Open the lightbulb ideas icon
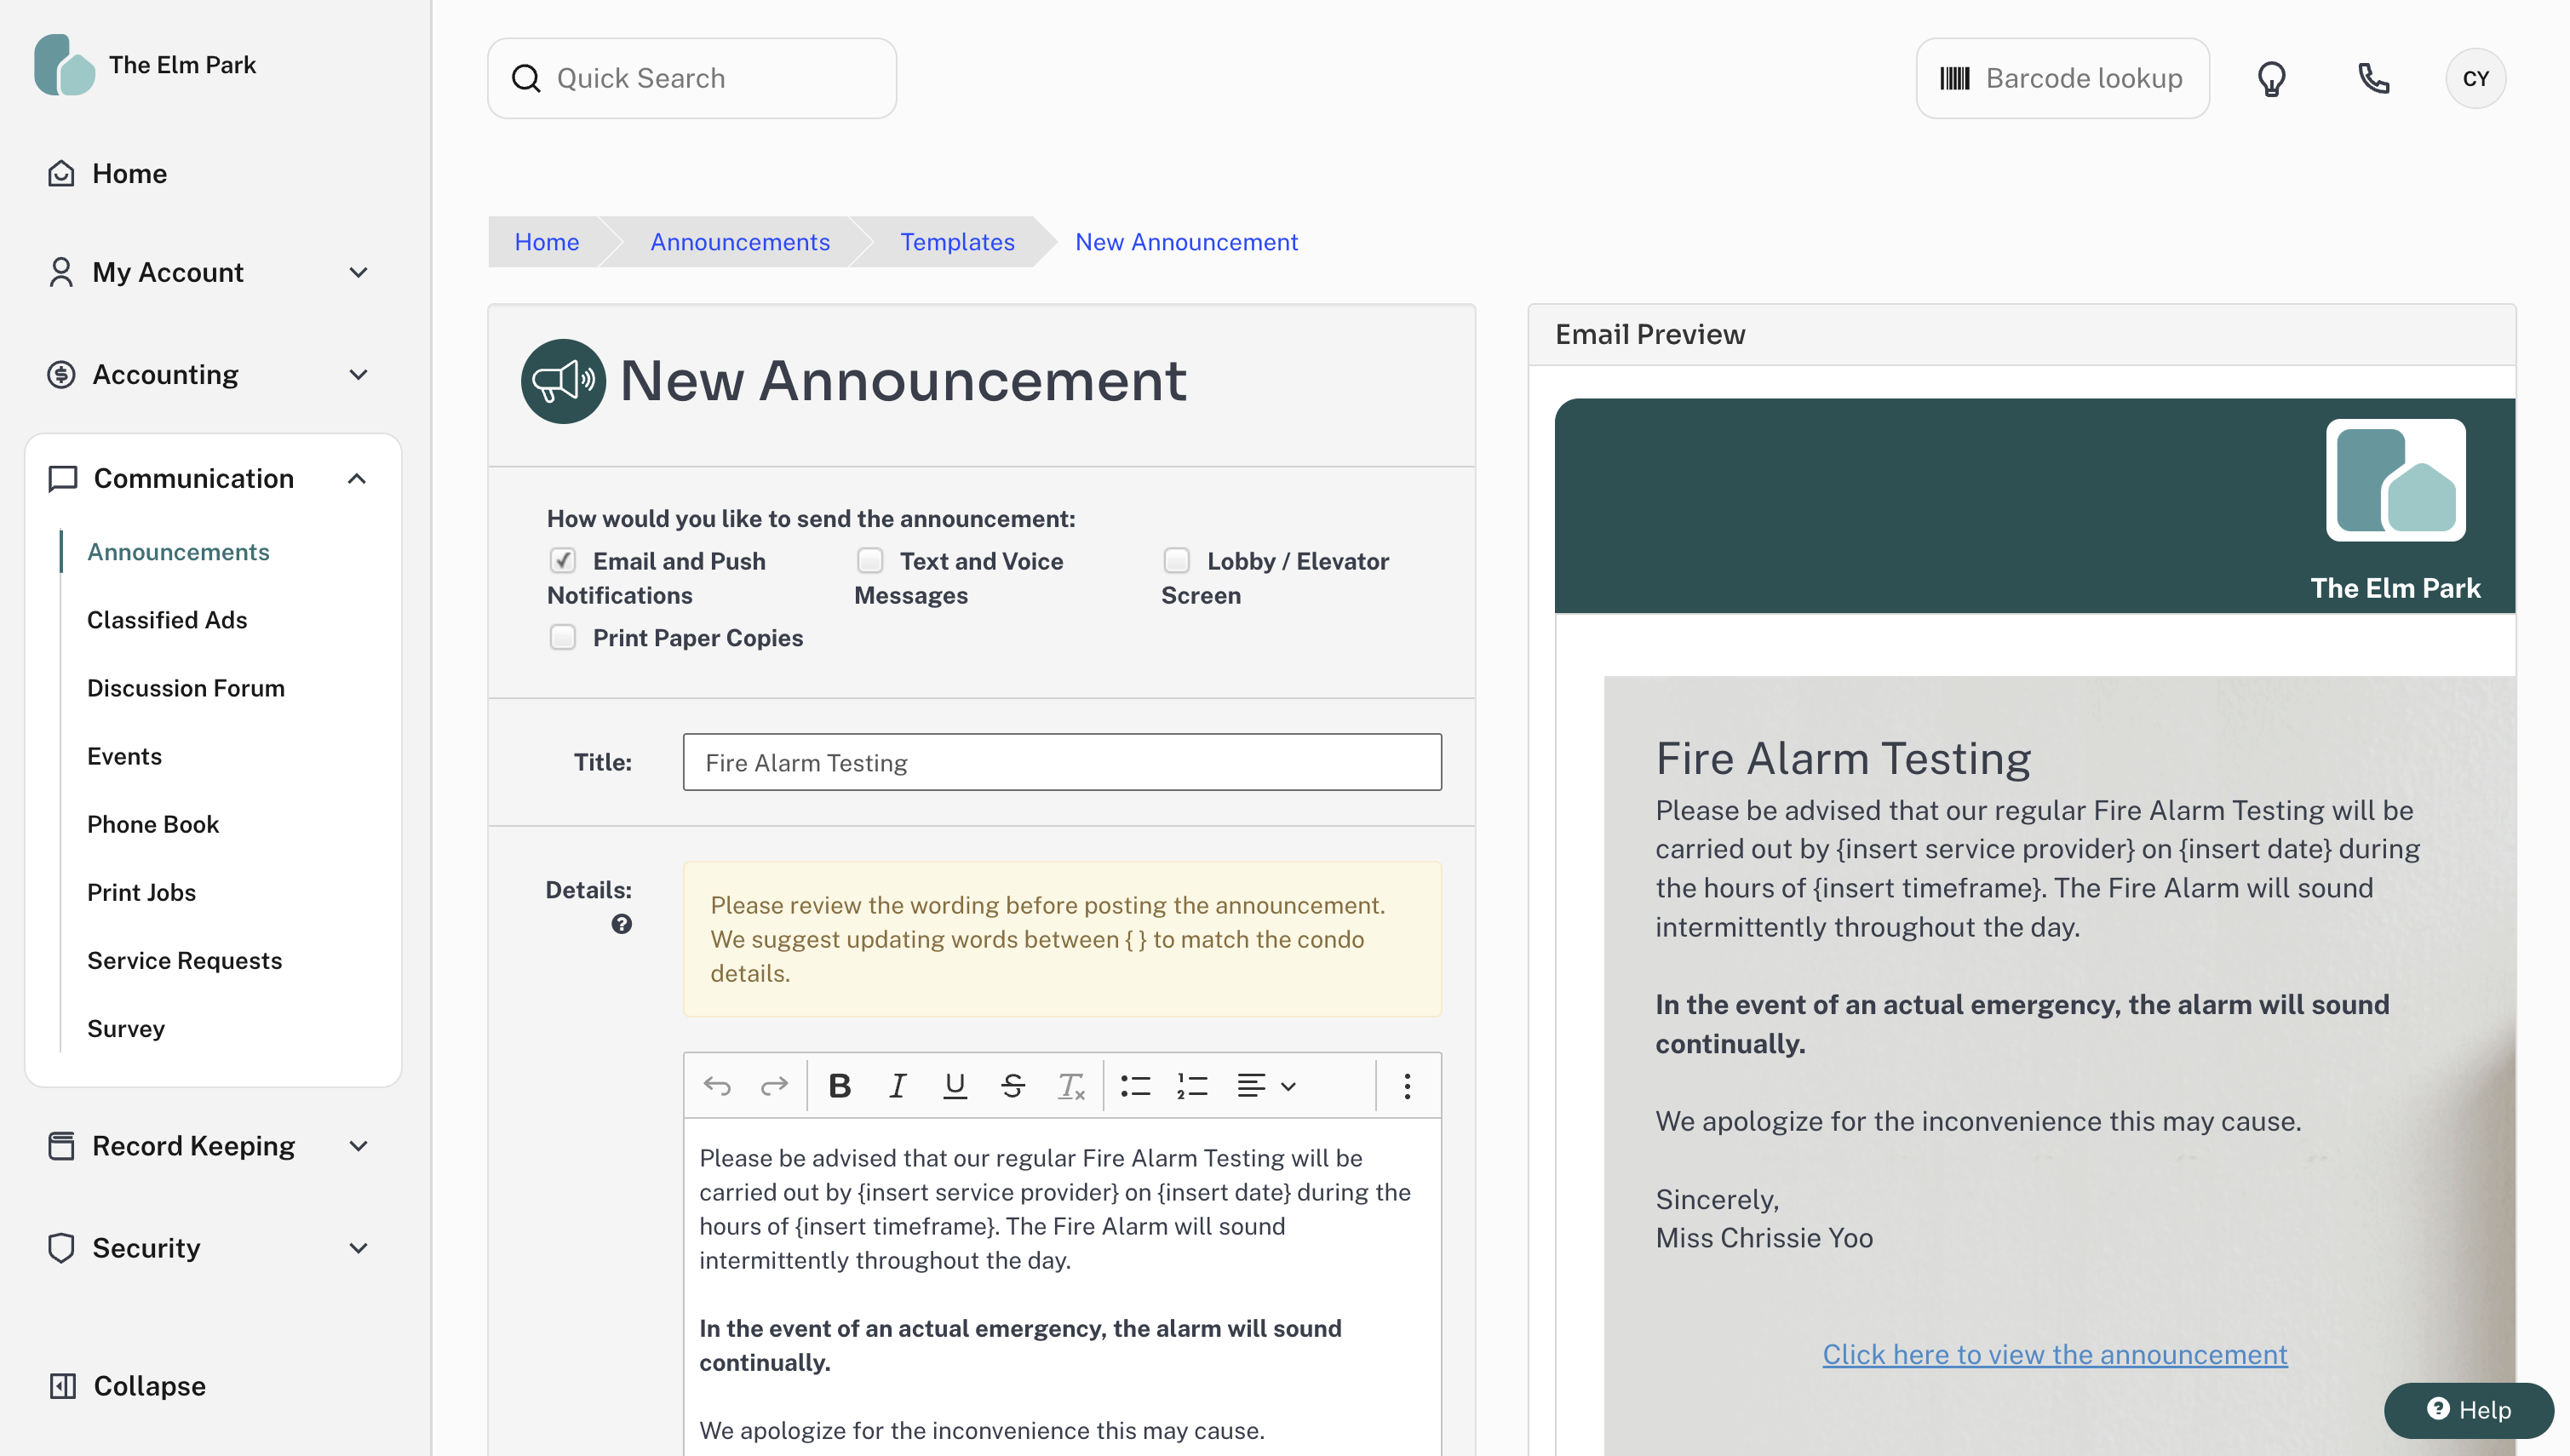Viewport: 2570px width, 1456px height. point(2271,78)
